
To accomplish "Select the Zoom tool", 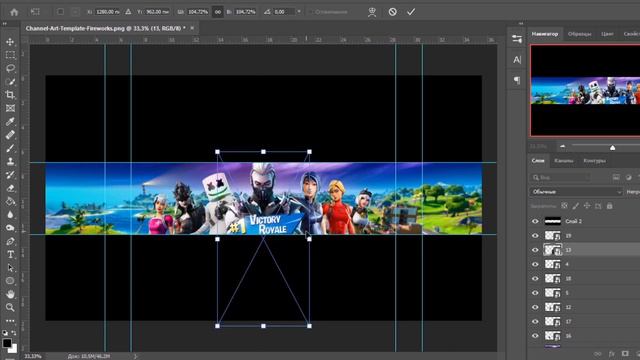I will (10, 307).
